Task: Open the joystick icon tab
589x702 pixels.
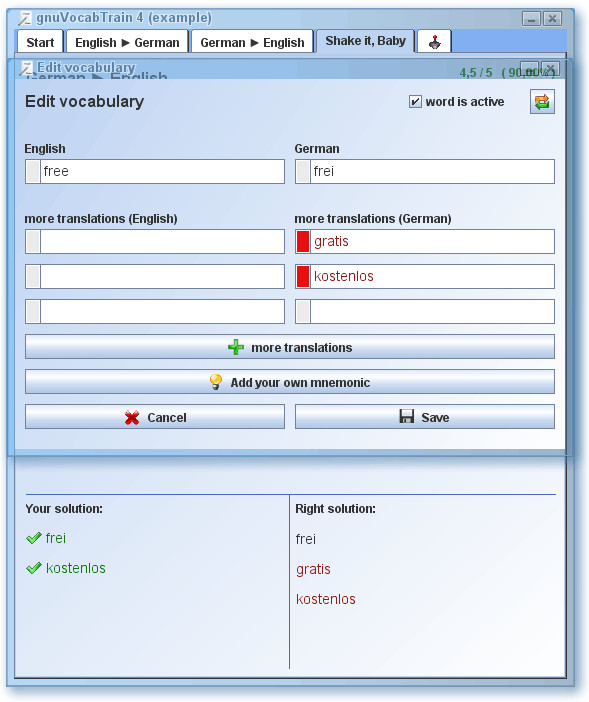Action: pyautogui.click(x=434, y=42)
